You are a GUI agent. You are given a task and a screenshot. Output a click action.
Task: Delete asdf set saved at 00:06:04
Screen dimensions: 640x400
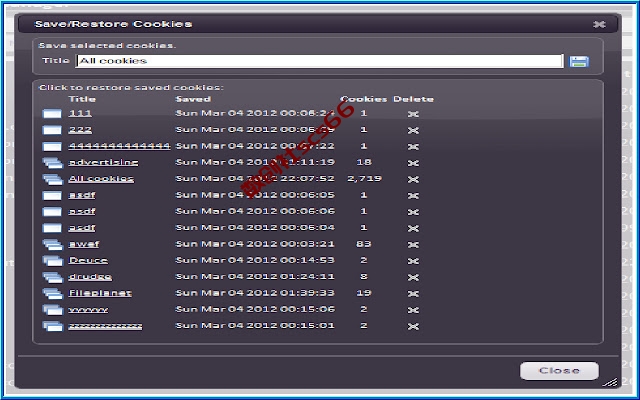413,228
